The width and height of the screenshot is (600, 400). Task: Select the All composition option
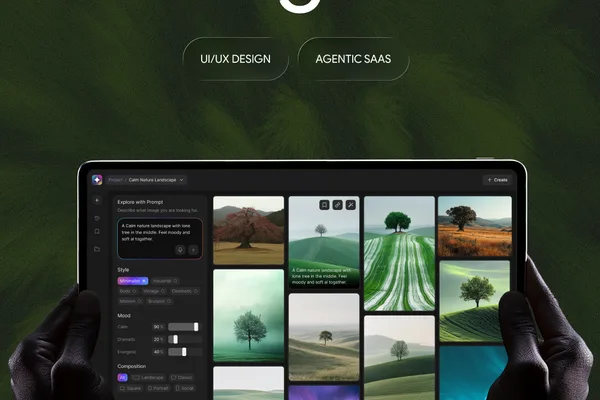(122, 377)
